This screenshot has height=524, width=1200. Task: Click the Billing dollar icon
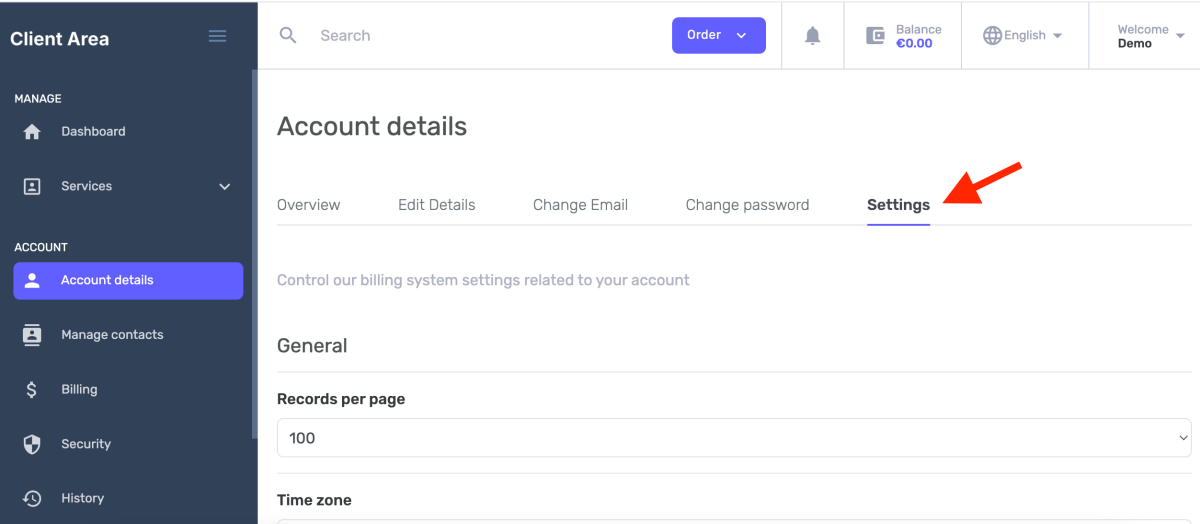coord(32,390)
